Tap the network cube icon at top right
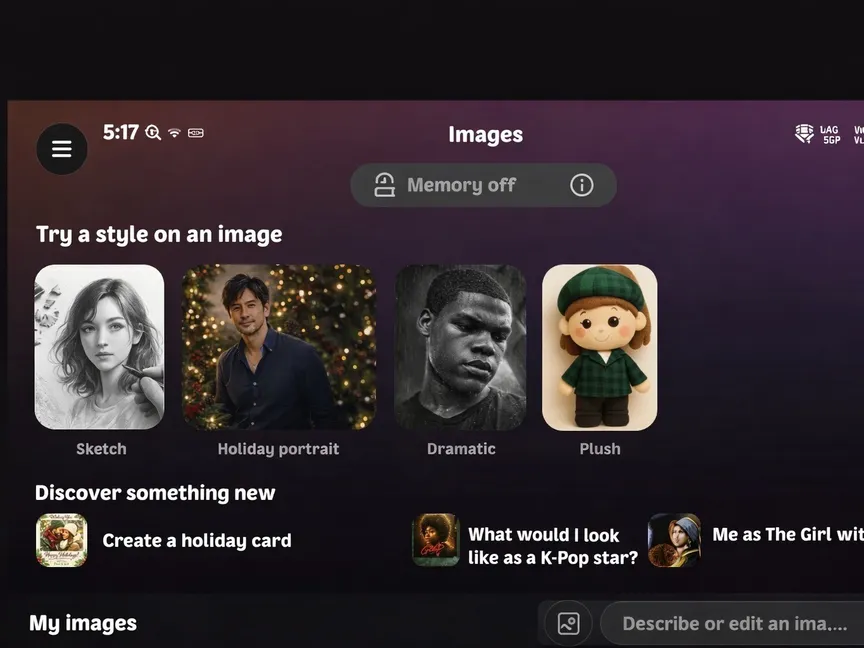The width and height of the screenshot is (864, 648). point(804,134)
